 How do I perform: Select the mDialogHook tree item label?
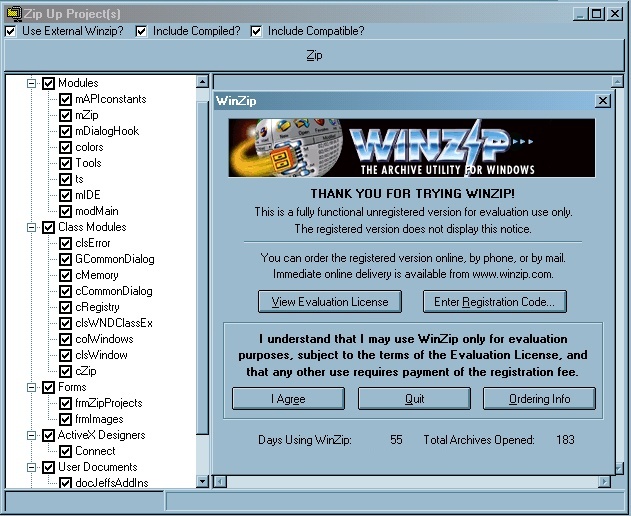pyautogui.click(x=107, y=131)
